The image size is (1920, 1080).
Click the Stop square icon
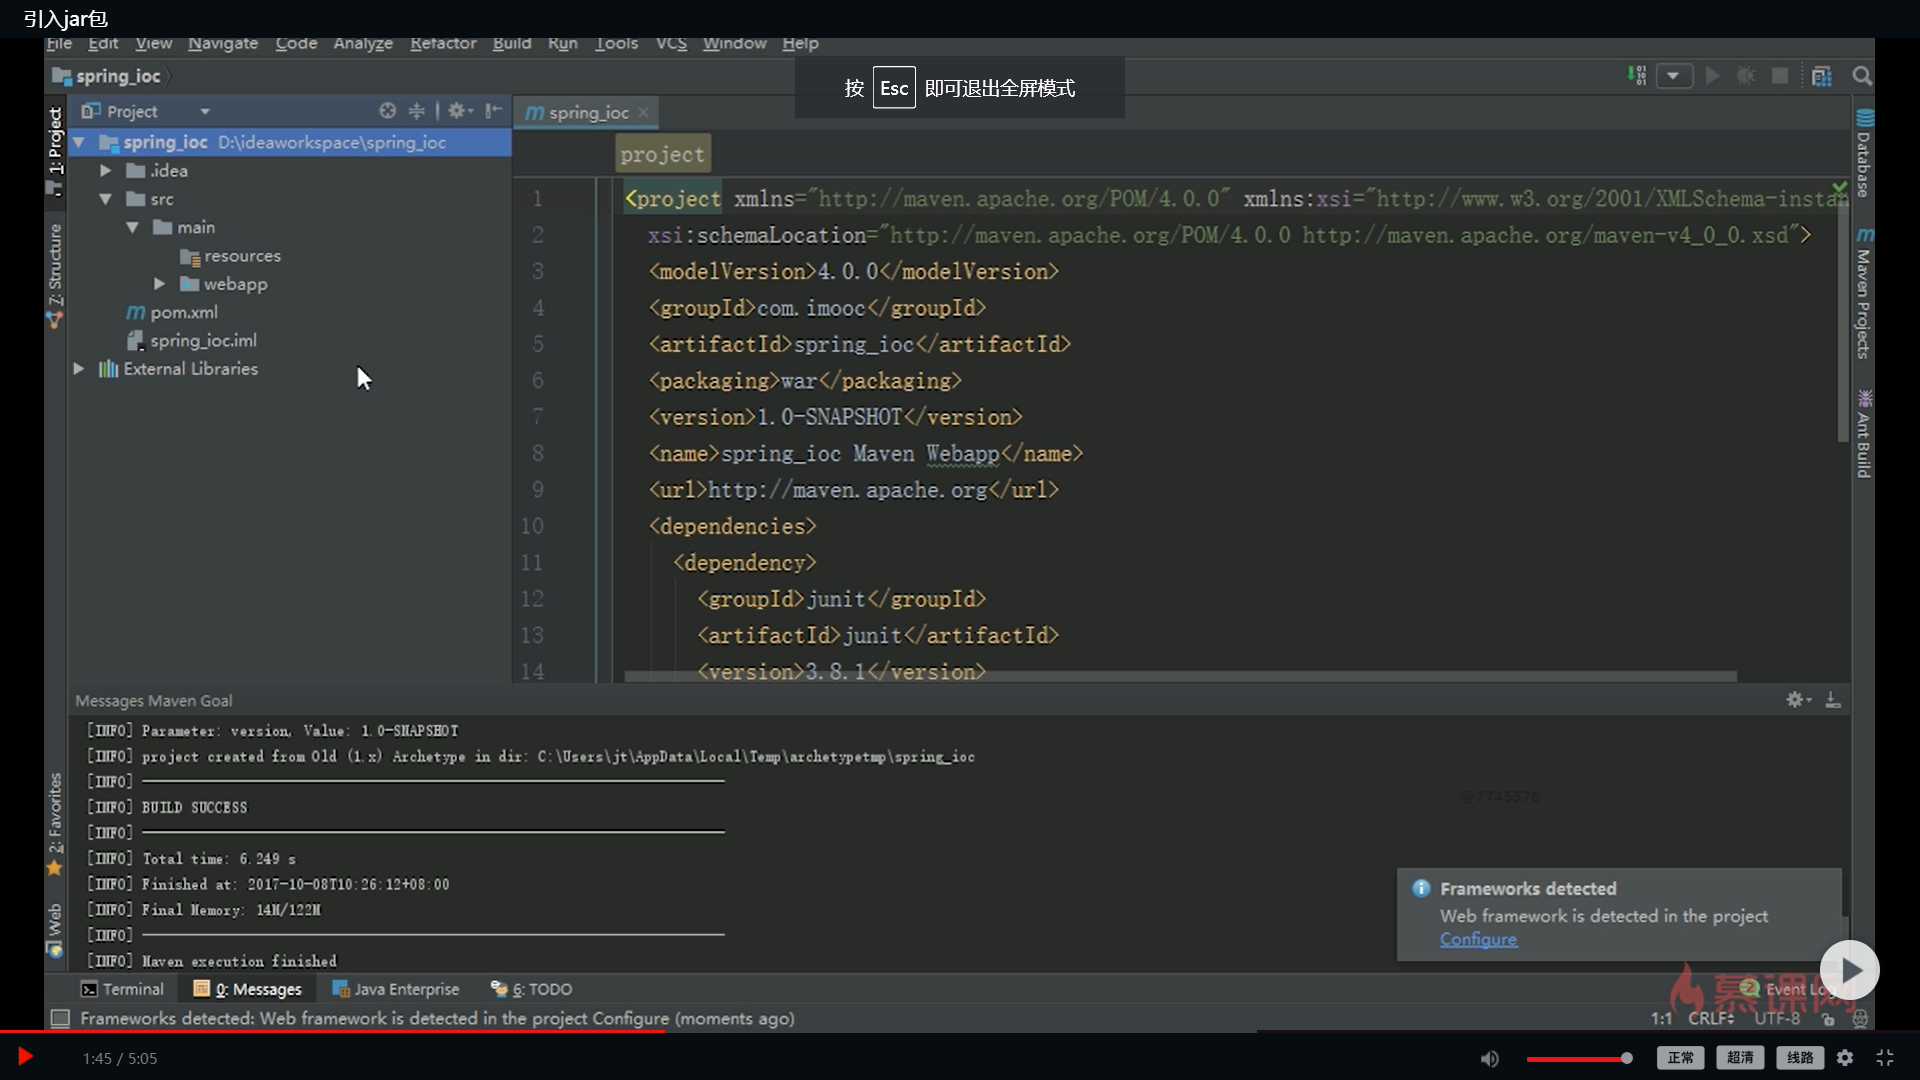point(1780,76)
